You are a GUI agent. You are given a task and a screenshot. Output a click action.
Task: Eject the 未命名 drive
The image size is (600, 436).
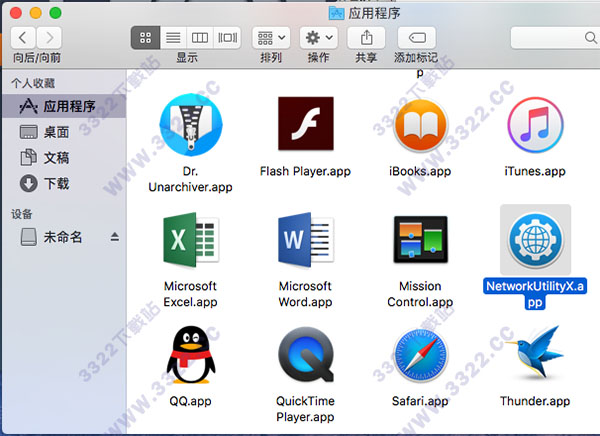point(115,237)
